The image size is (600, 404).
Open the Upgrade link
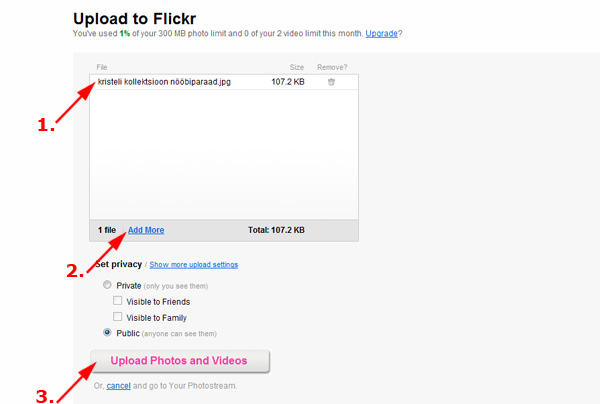click(381, 33)
